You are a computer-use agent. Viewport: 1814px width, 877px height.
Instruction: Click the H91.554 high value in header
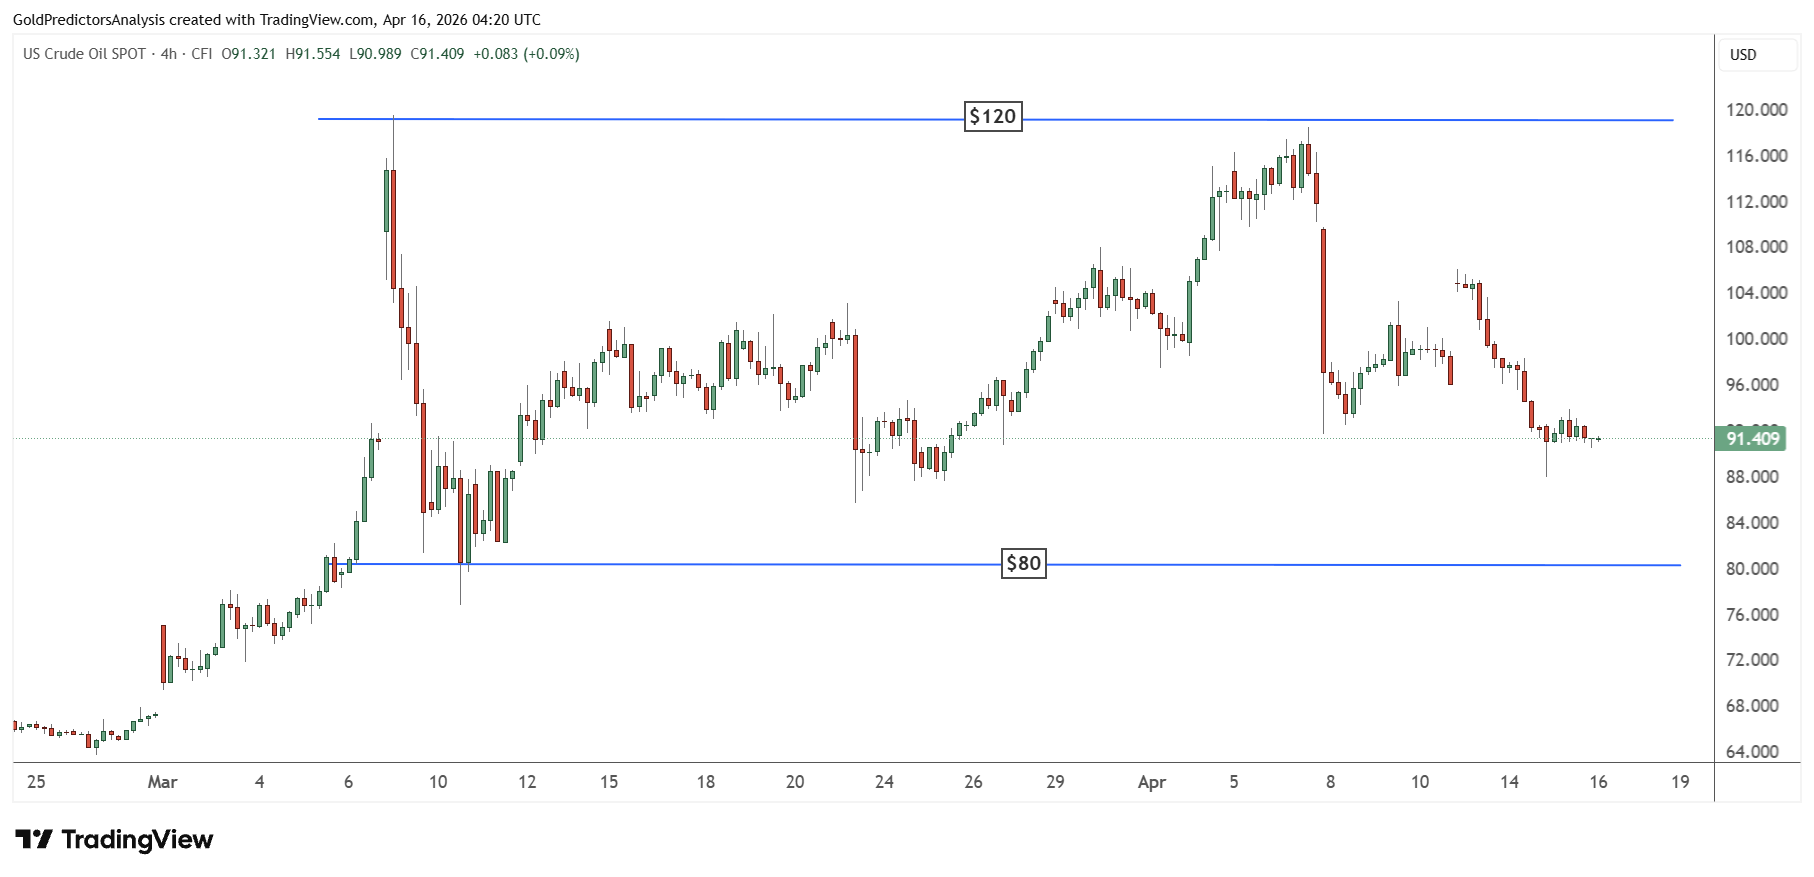coord(313,54)
